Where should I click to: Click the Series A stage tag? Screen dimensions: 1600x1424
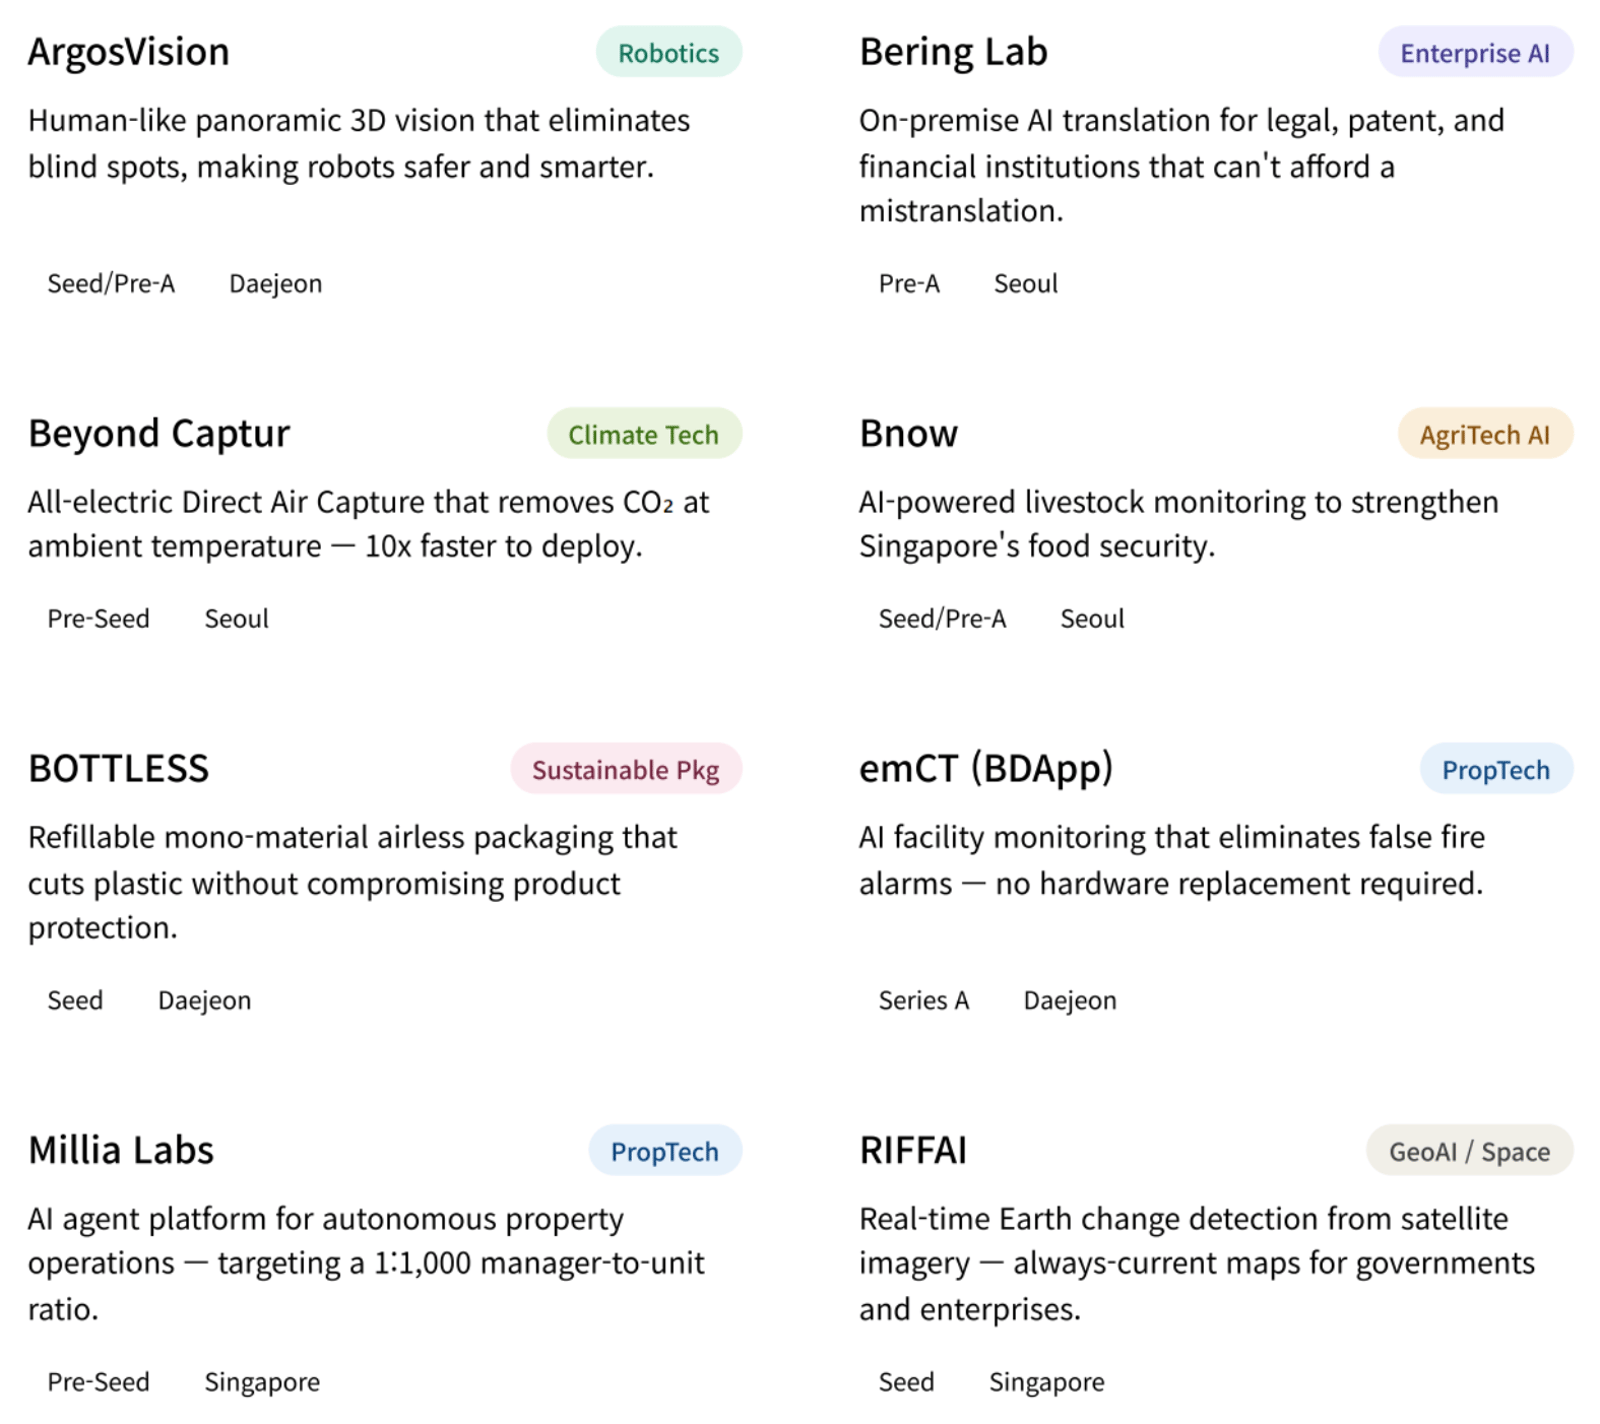(x=923, y=1001)
